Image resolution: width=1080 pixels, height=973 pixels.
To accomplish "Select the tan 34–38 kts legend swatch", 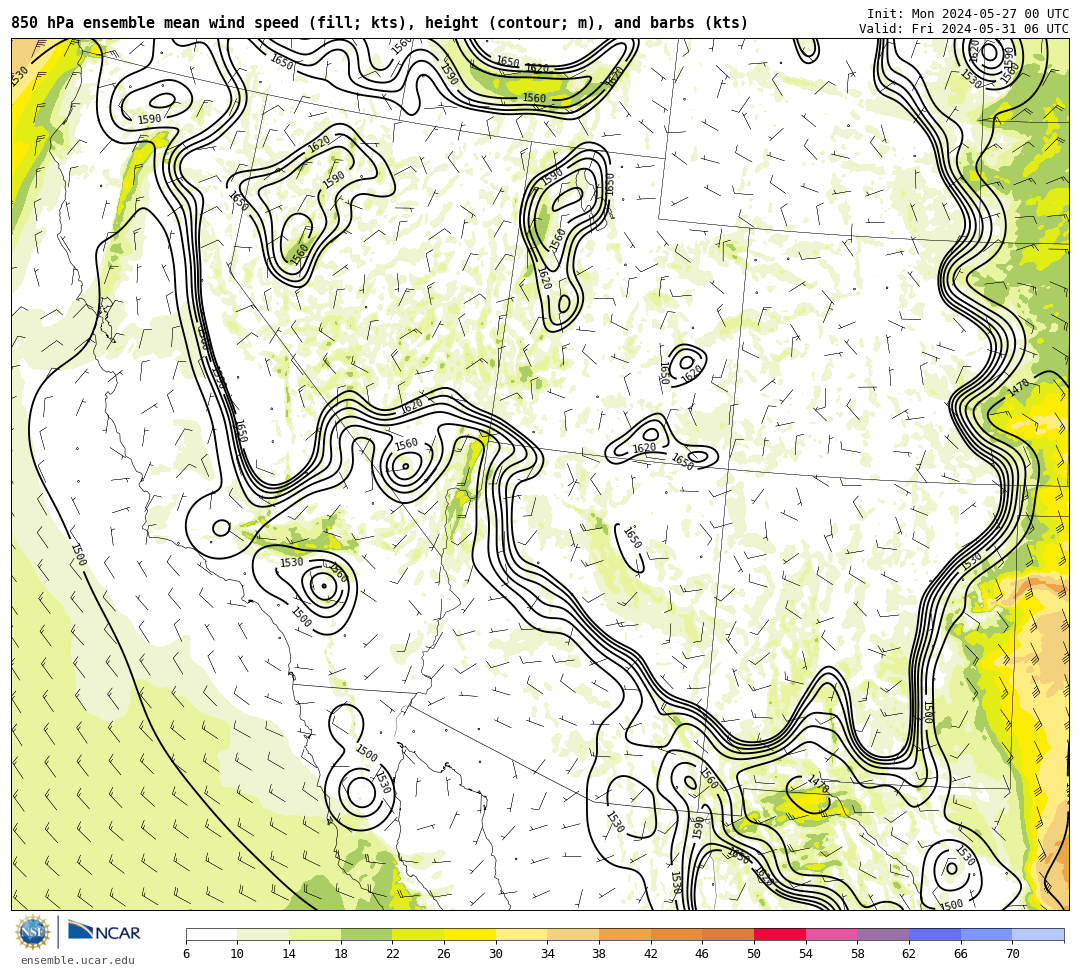I will point(573,934).
